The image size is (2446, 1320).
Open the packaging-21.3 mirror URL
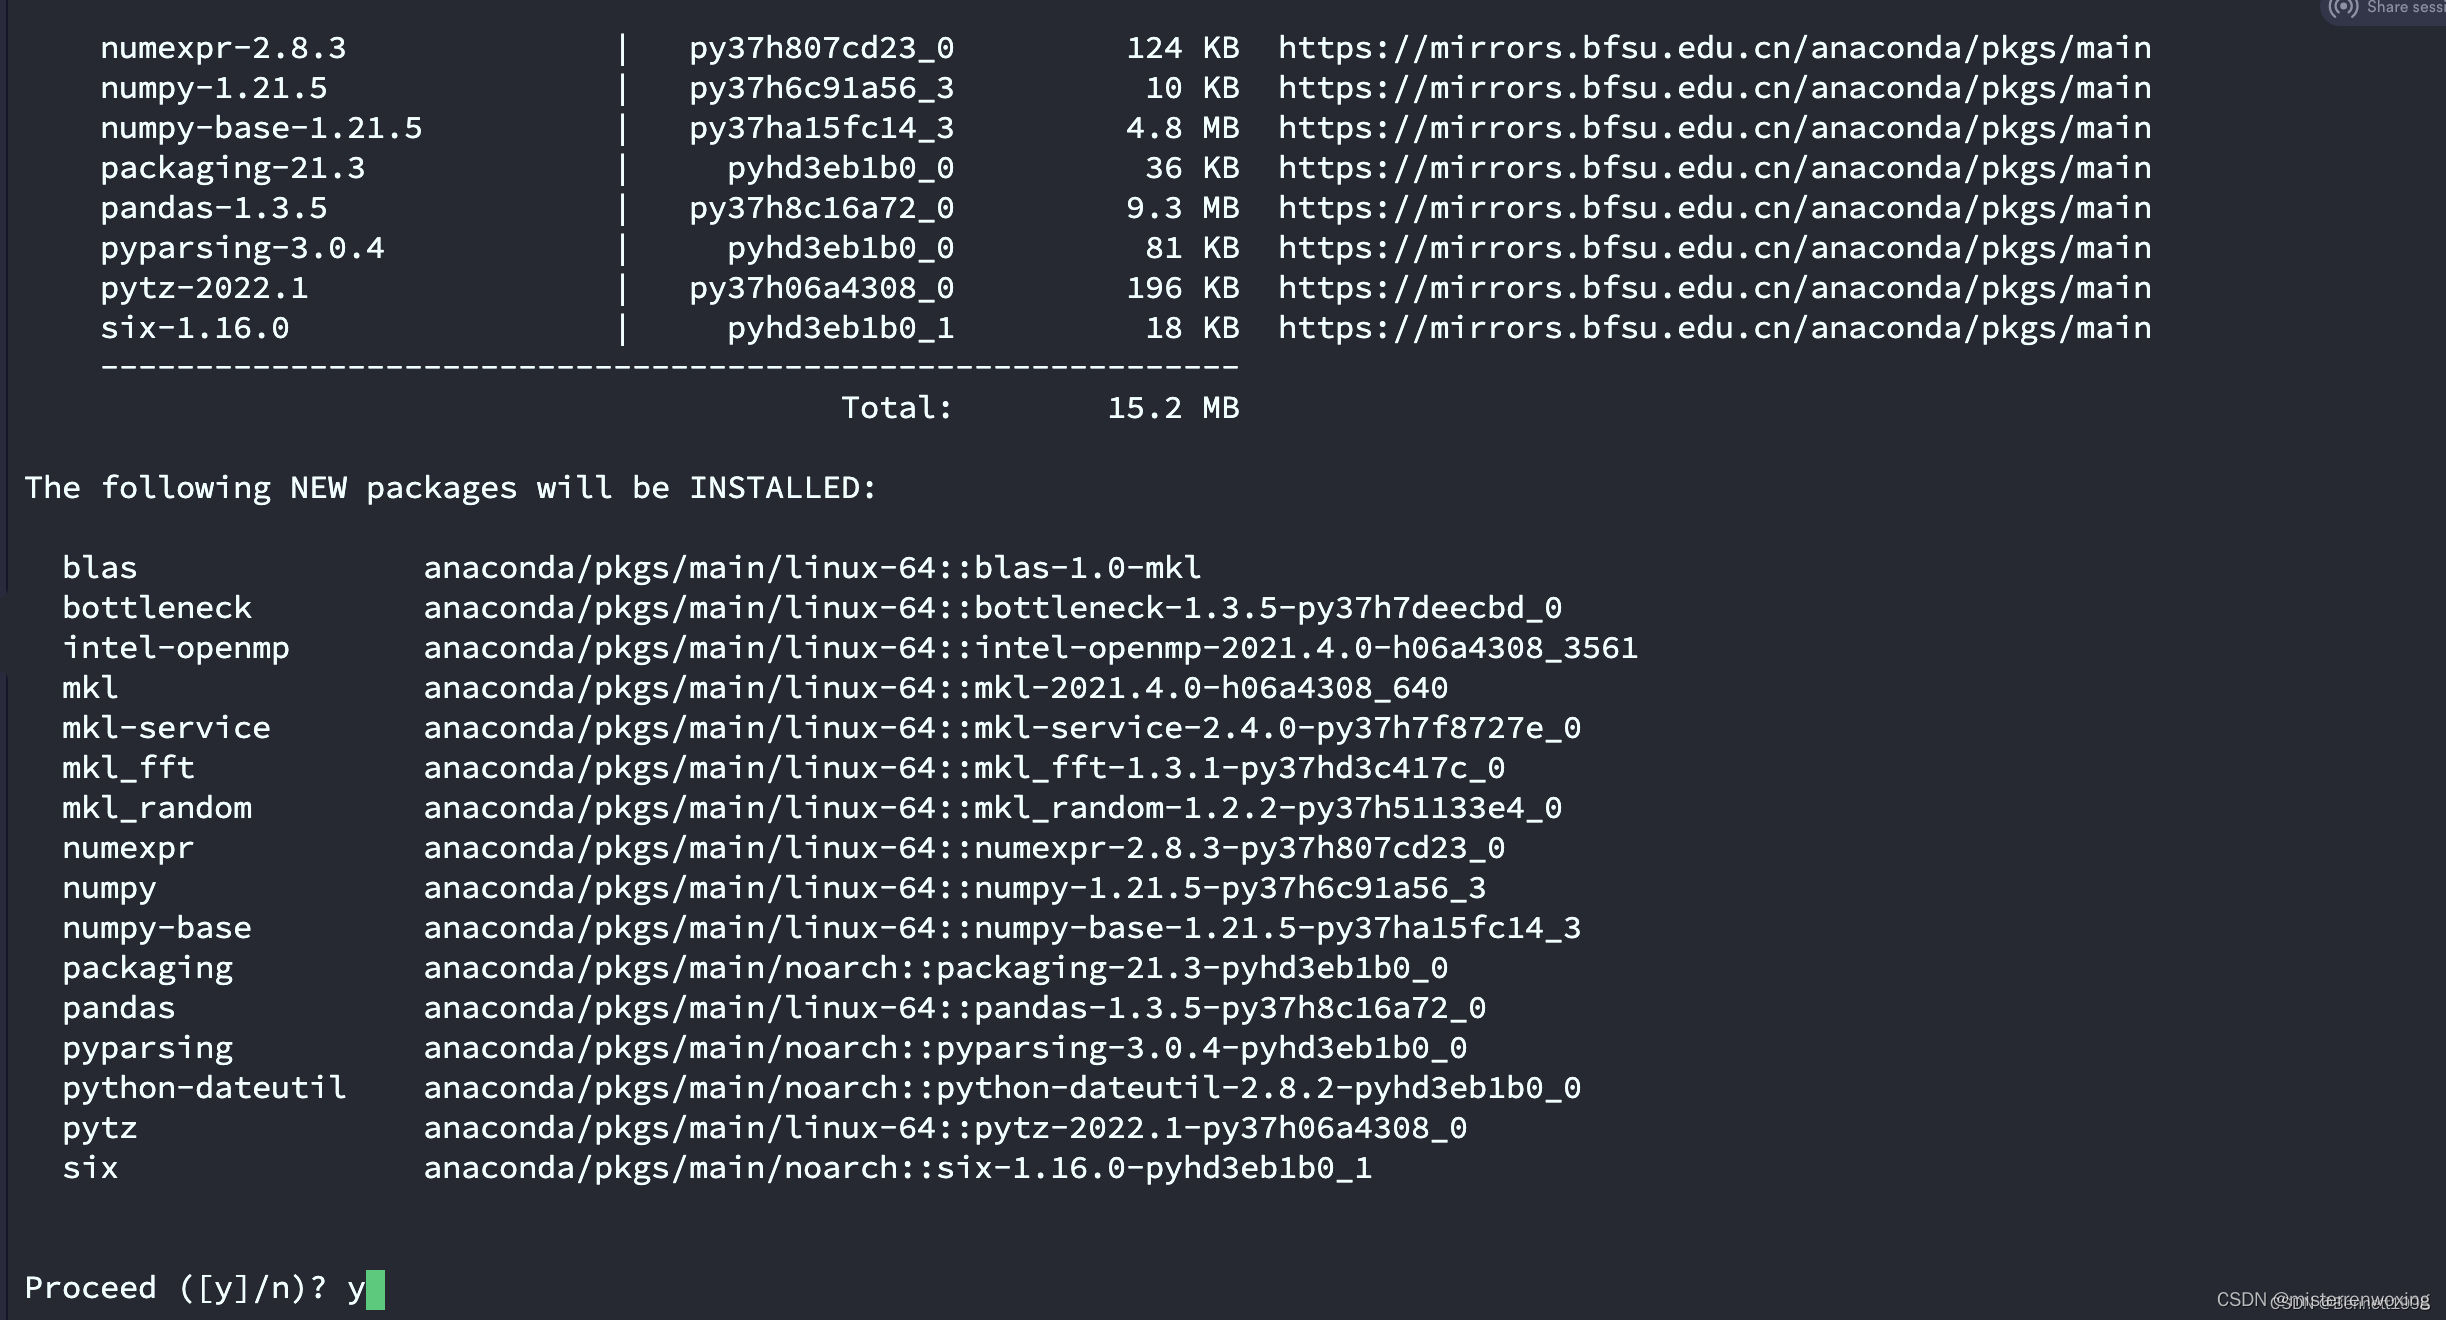click(1715, 168)
